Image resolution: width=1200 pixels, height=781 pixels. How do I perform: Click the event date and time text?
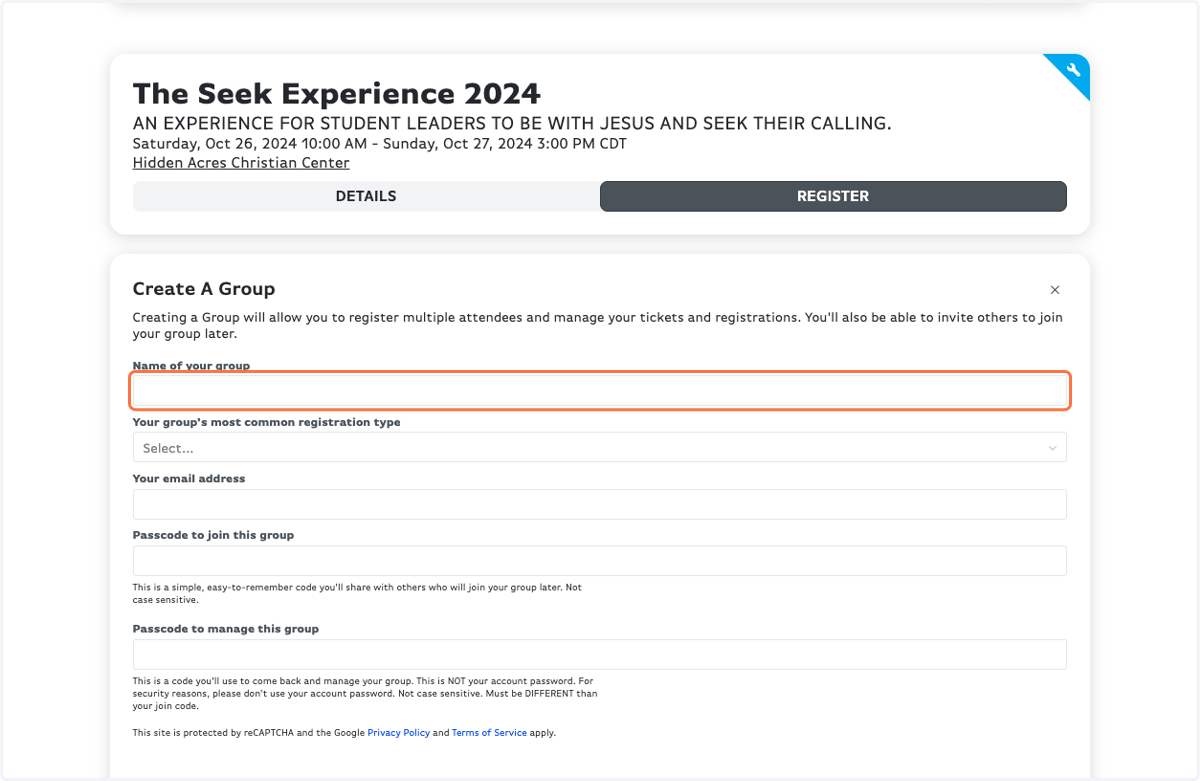(380, 143)
